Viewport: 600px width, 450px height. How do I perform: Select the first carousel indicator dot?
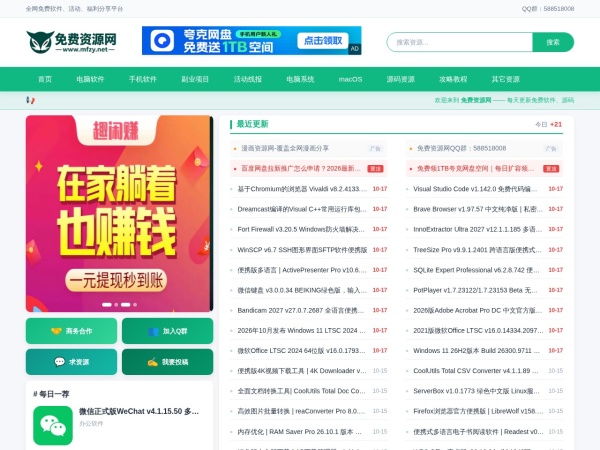[x=107, y=305]
